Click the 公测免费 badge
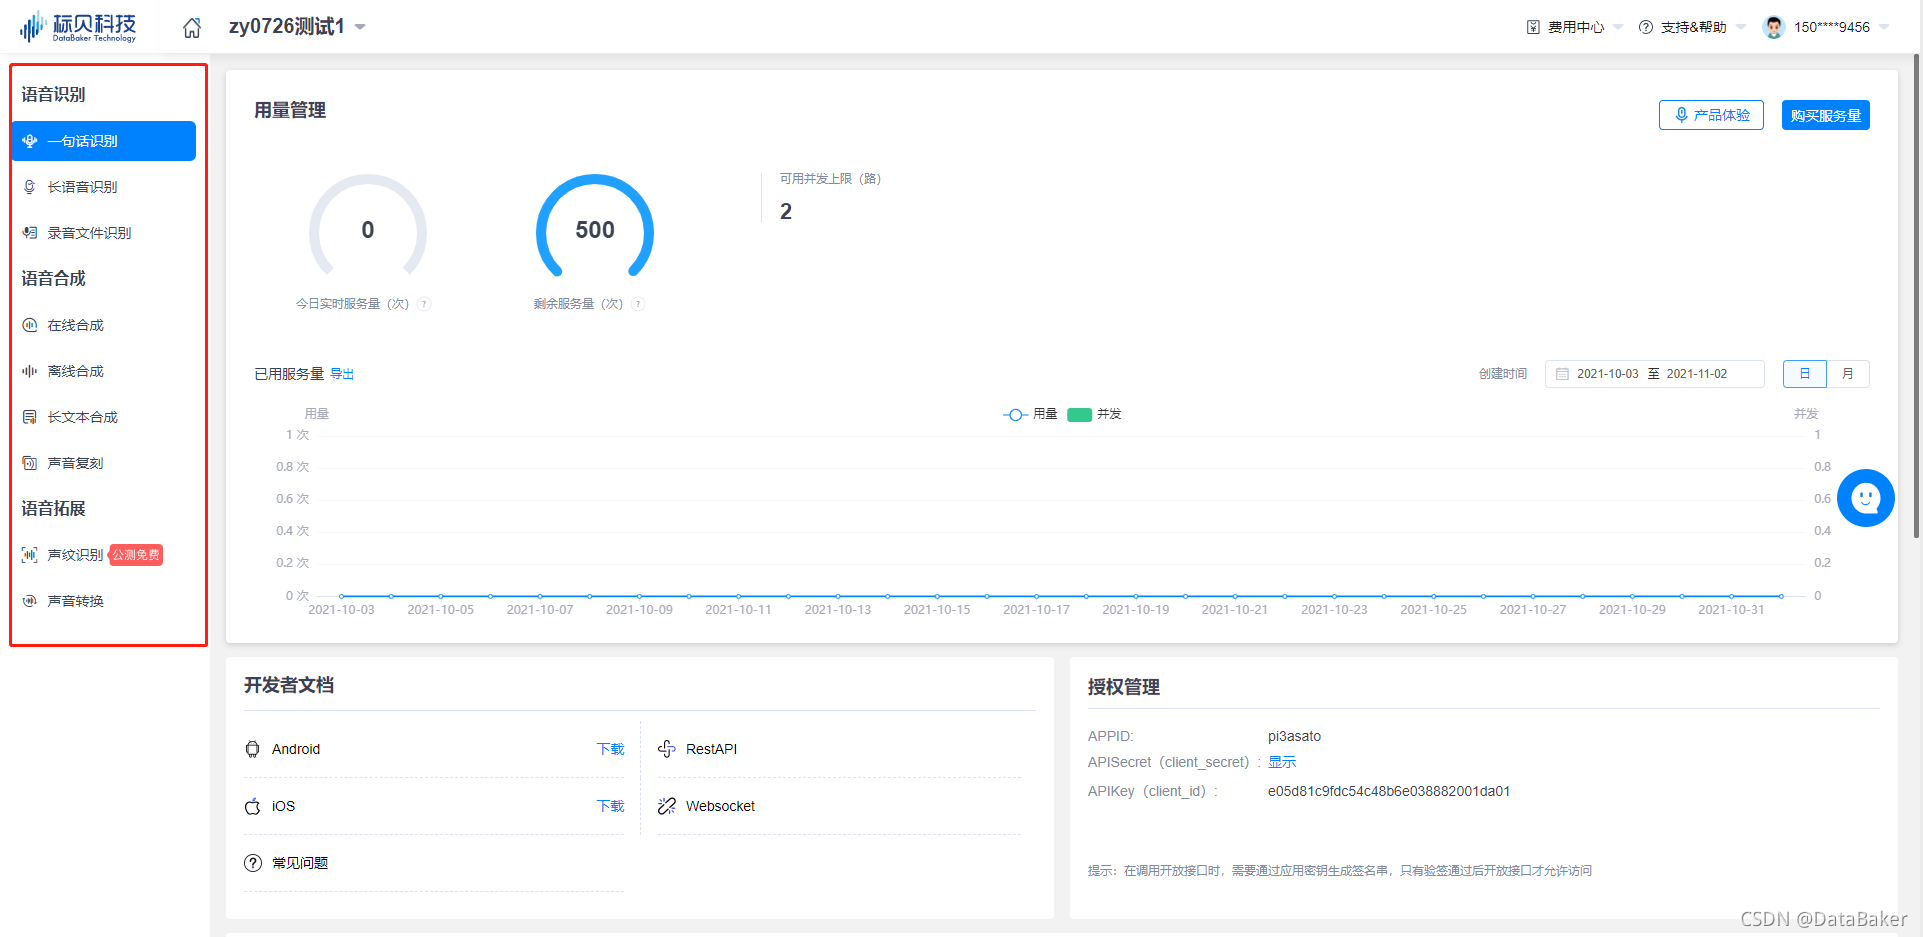 [x=135, y=555]
